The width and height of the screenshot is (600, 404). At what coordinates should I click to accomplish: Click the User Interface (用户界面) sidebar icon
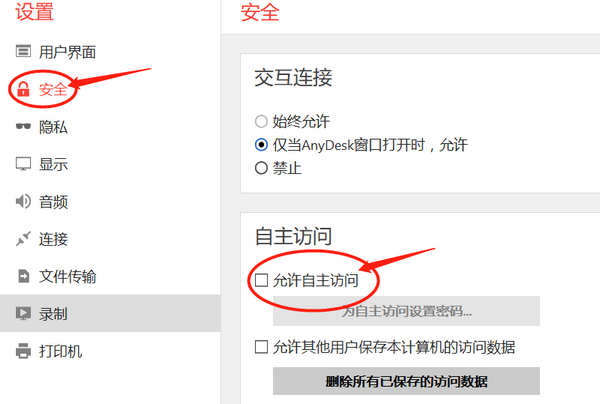(23, 51)
